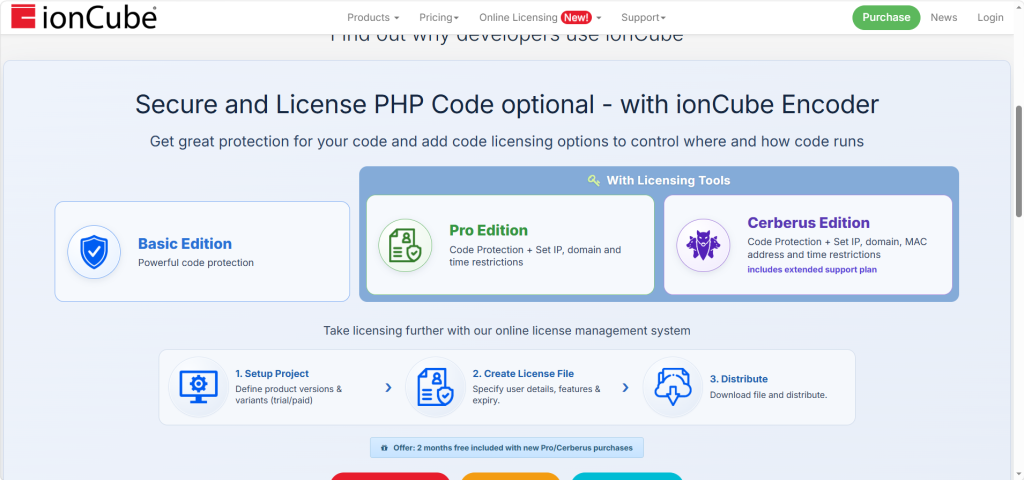
Task: Expand the Support menu
Action: pos(643,18)
